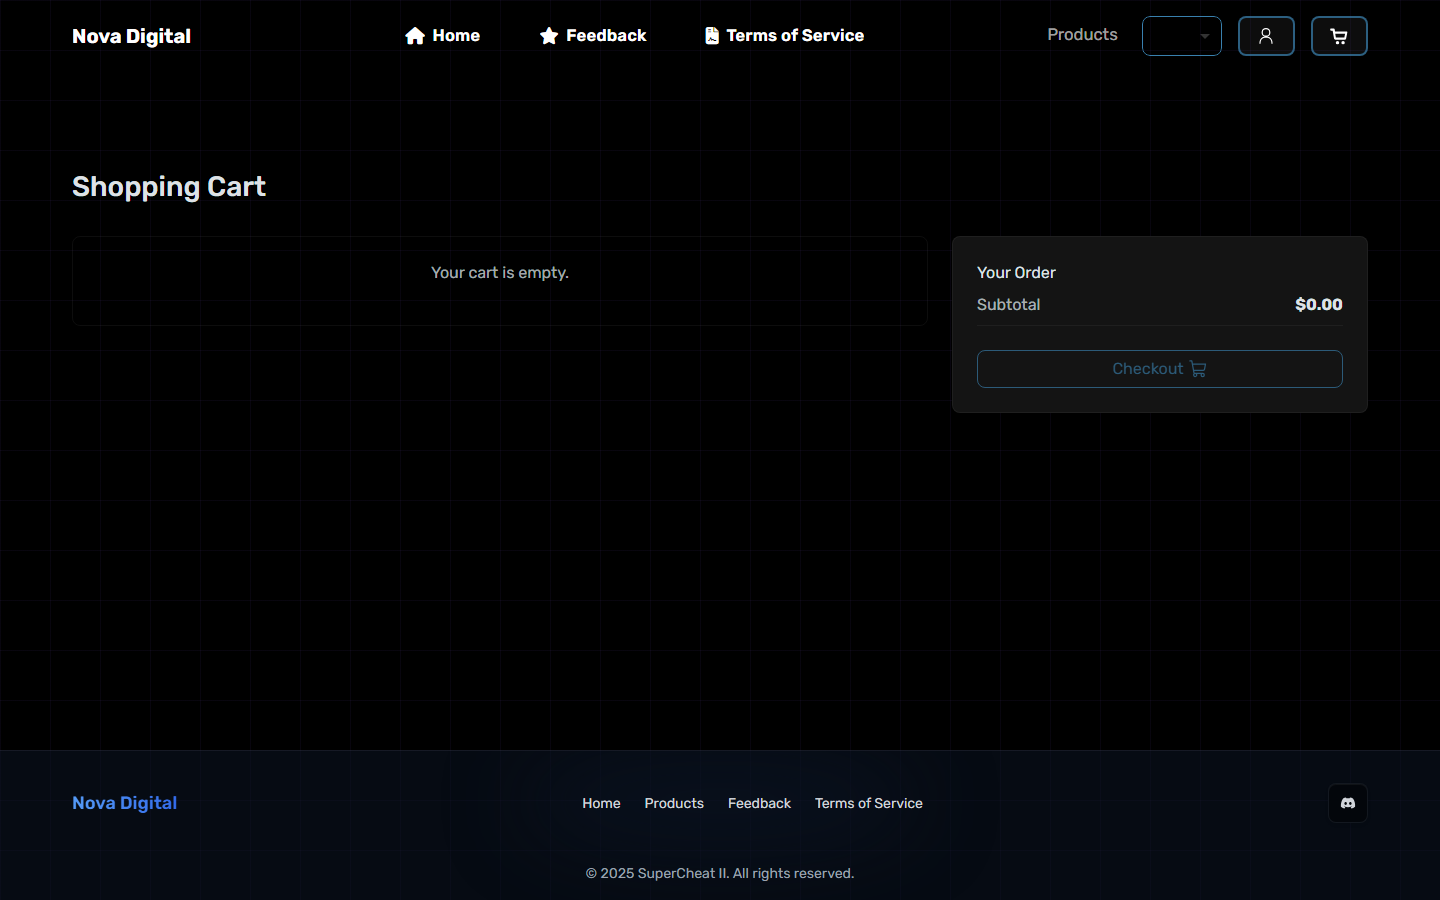Expand the empty dropdown next to Products
Viewport: 1440px width, 900px height.
pos(1182,36)
